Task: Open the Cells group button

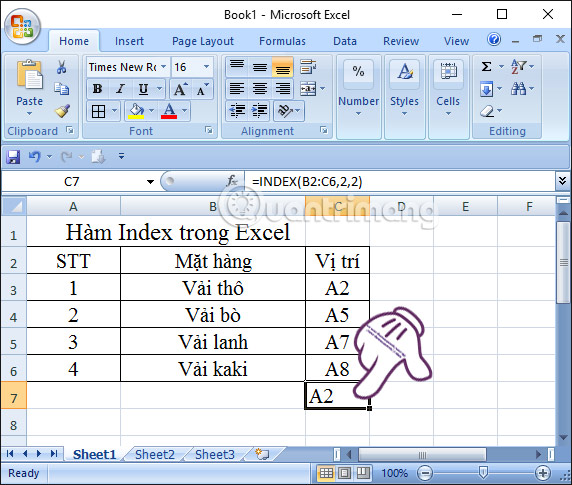Action: coord(448,97)
